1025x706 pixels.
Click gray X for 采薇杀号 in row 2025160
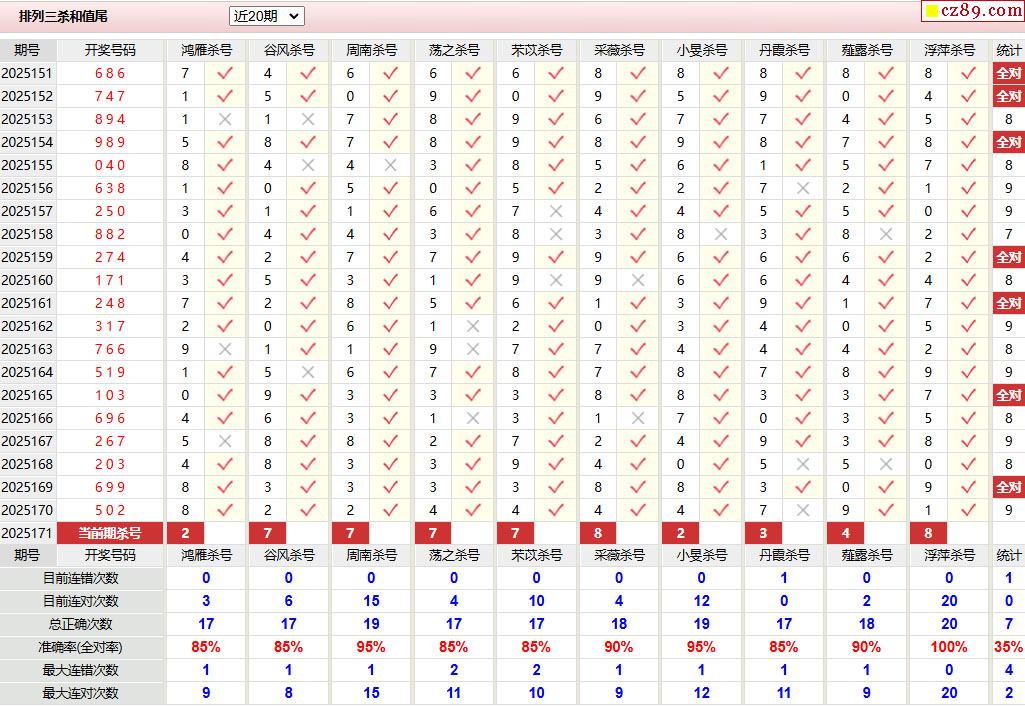[638, 280]
